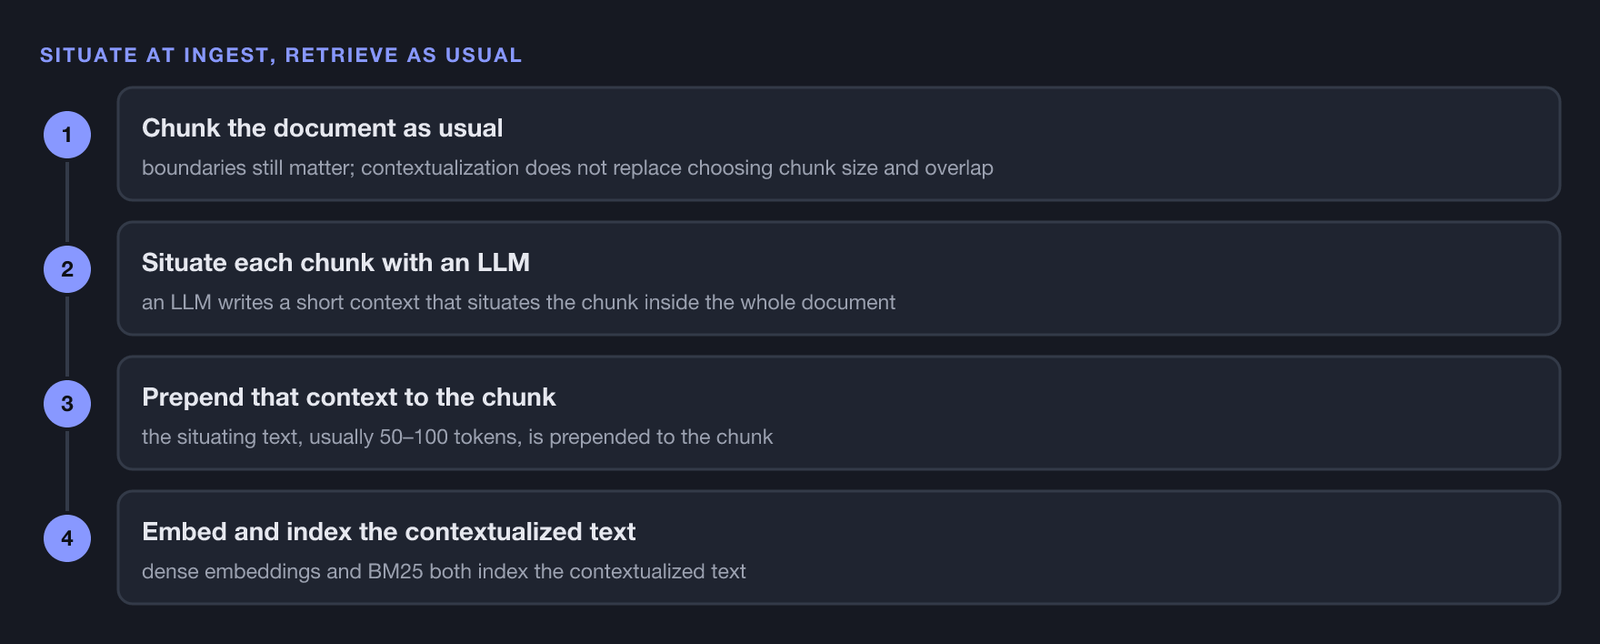
Task: Click the 'Situate at ingest, retrieve as usual' heading
Action: pos(281,55)
